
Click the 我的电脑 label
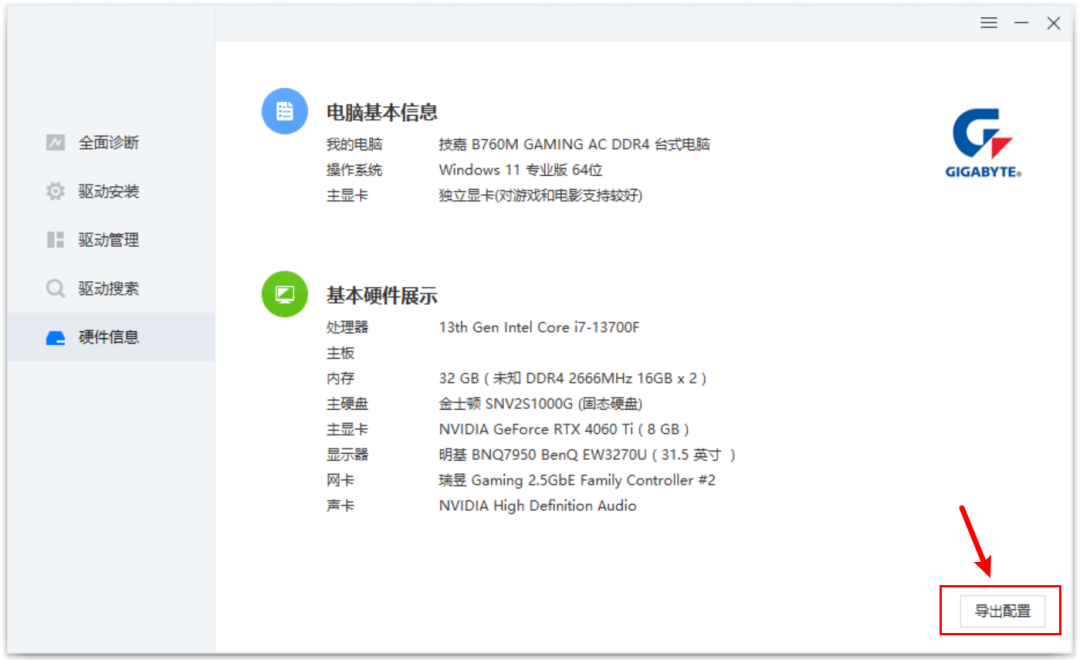pos(354,144)
